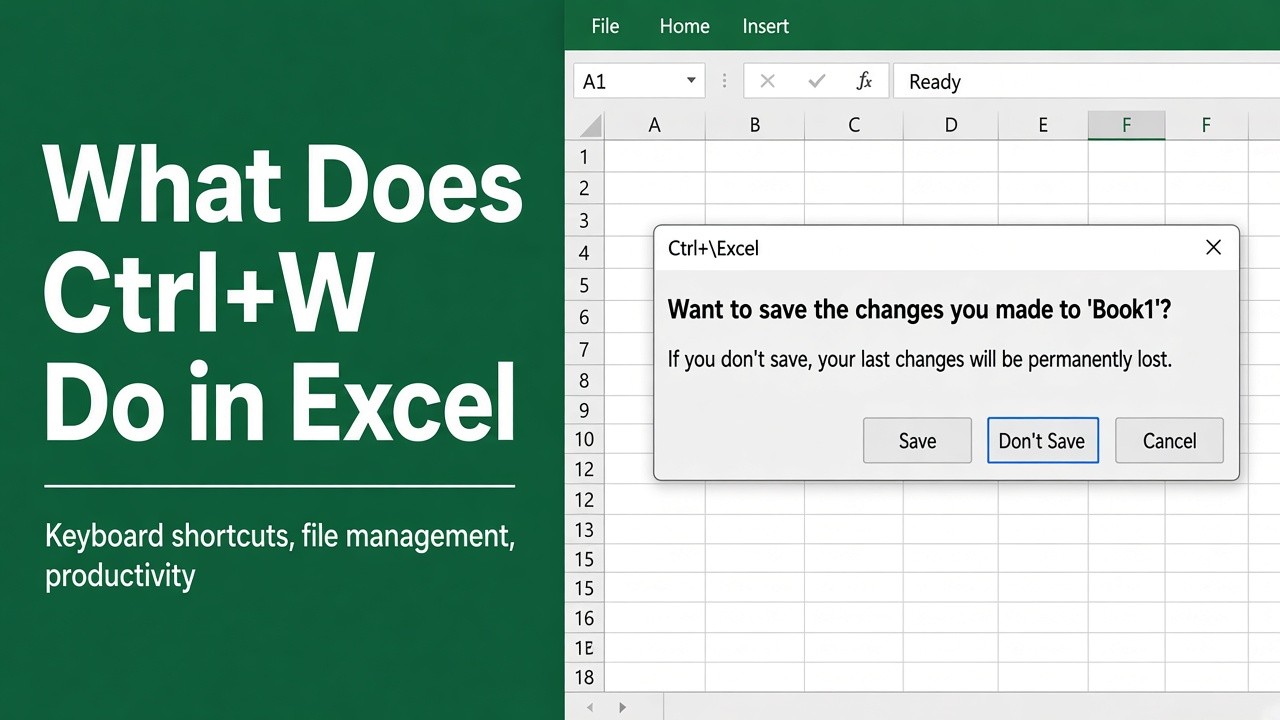The image size is (1280, 720).
Task: Click the 'Want to save the changes' message
Action: tap(919, 309)
